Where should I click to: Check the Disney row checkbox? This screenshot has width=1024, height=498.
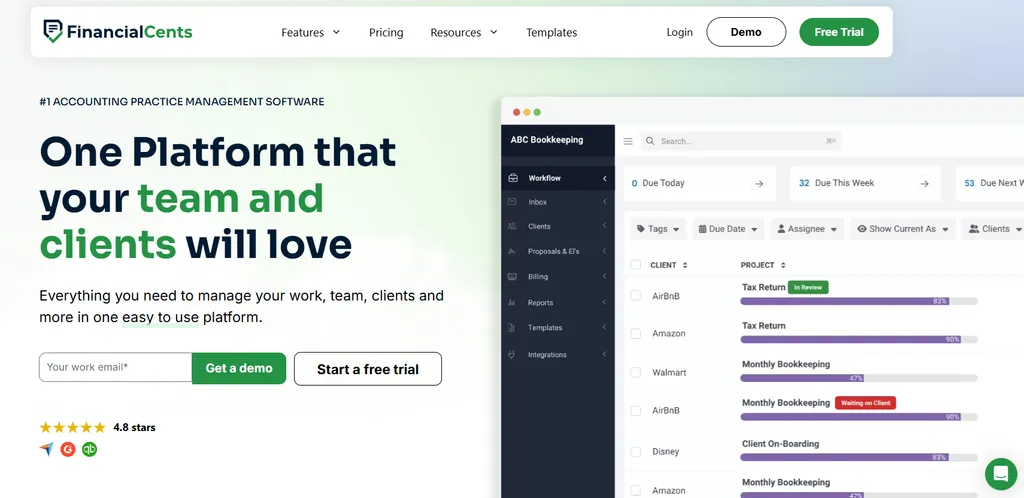click(x=635, y=452)
